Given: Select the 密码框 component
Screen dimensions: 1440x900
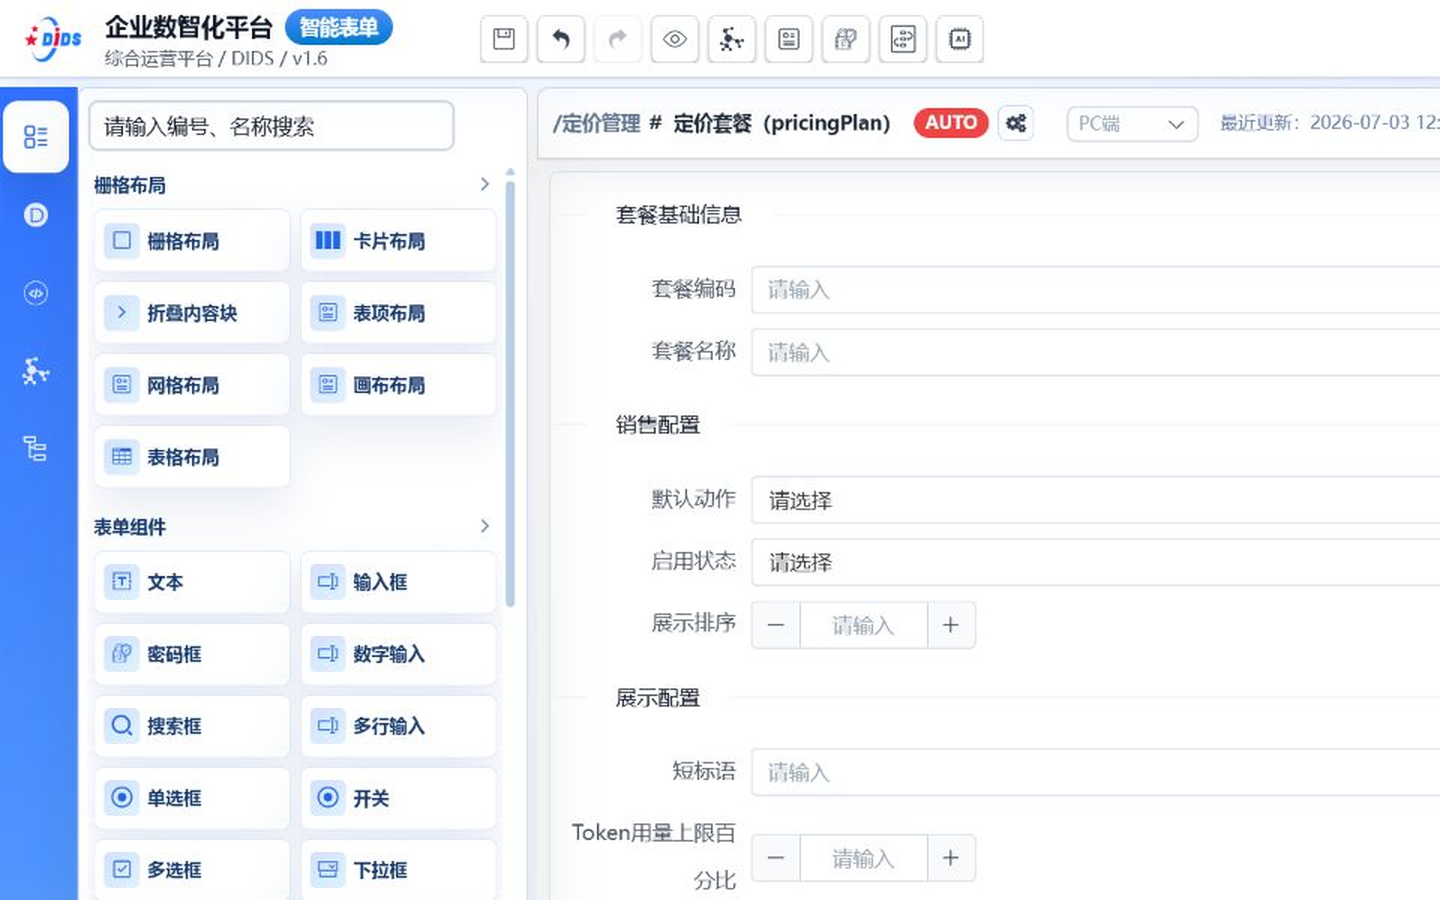Looking at the screenshot, I should [x=192, y=654].
